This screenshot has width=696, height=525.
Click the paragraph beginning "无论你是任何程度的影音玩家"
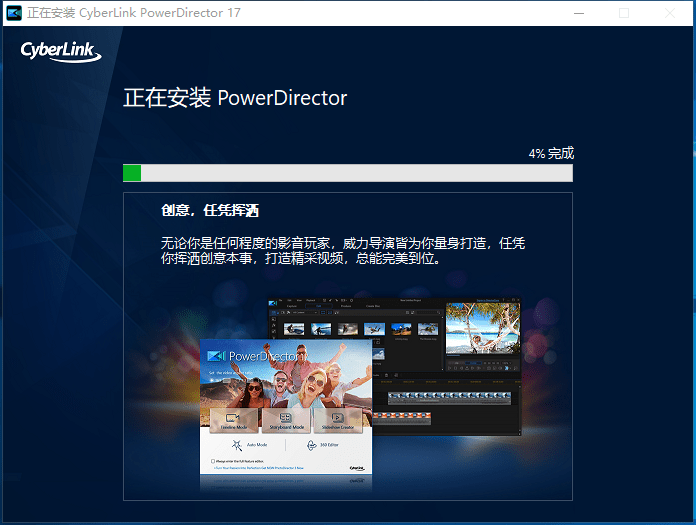pos(343,251)
